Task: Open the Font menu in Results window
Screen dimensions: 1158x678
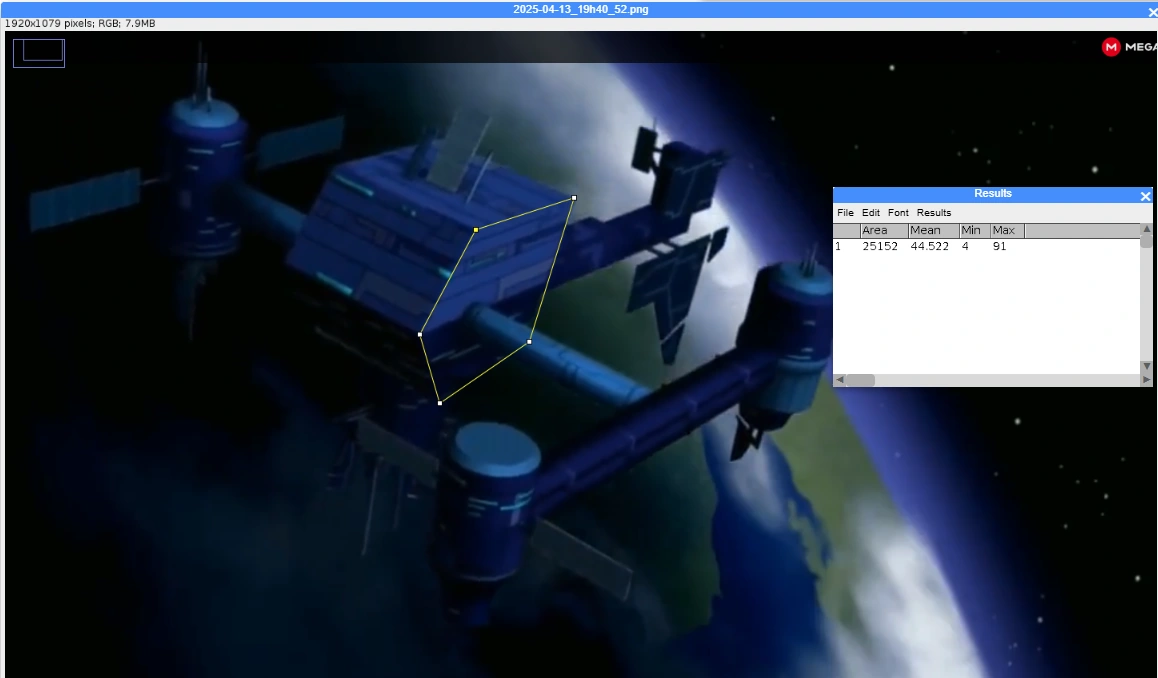Action: click(x=898, y=213)
